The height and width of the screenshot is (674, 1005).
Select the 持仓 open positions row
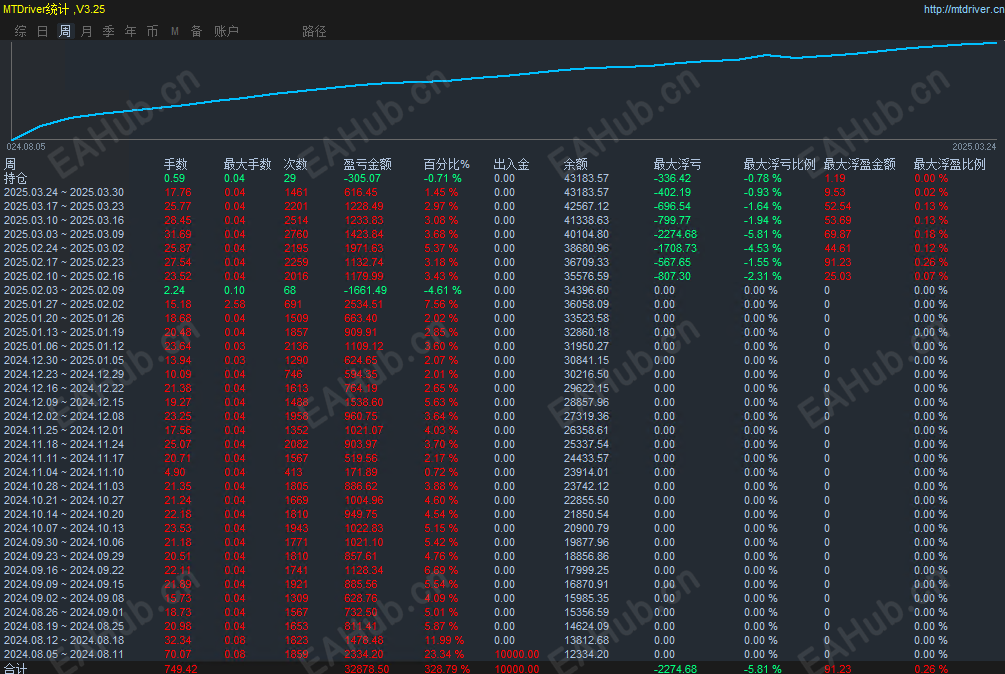pos(502,178)
